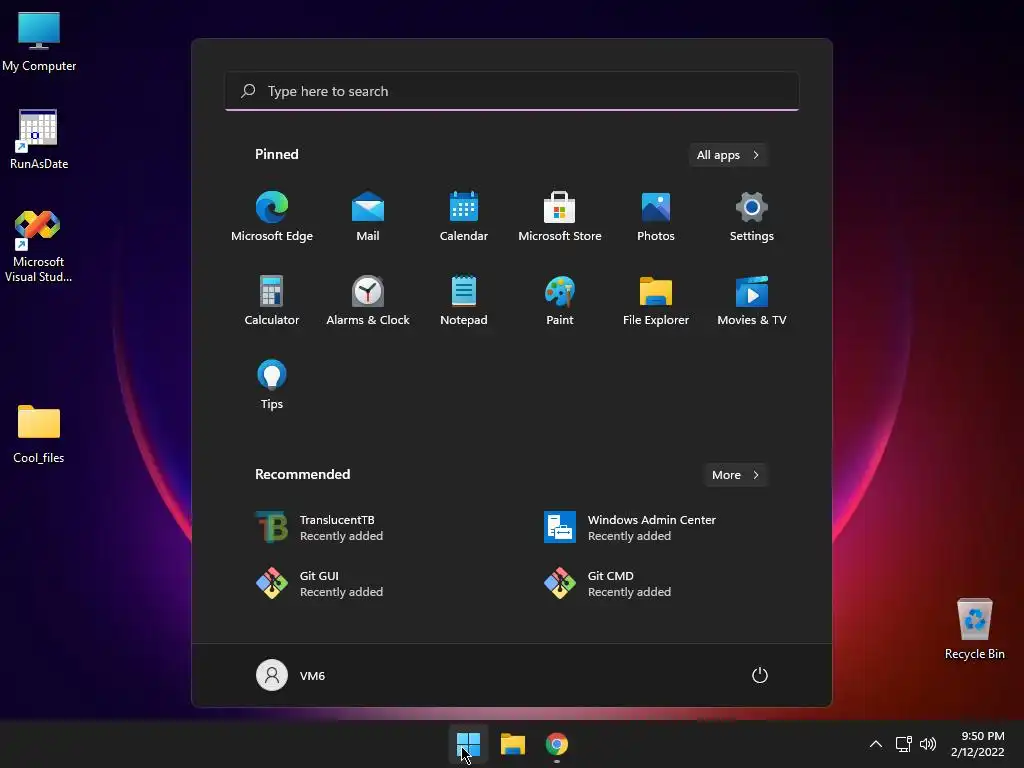Open the network status tray icon

pyautogui.click(x=904, y=744)
